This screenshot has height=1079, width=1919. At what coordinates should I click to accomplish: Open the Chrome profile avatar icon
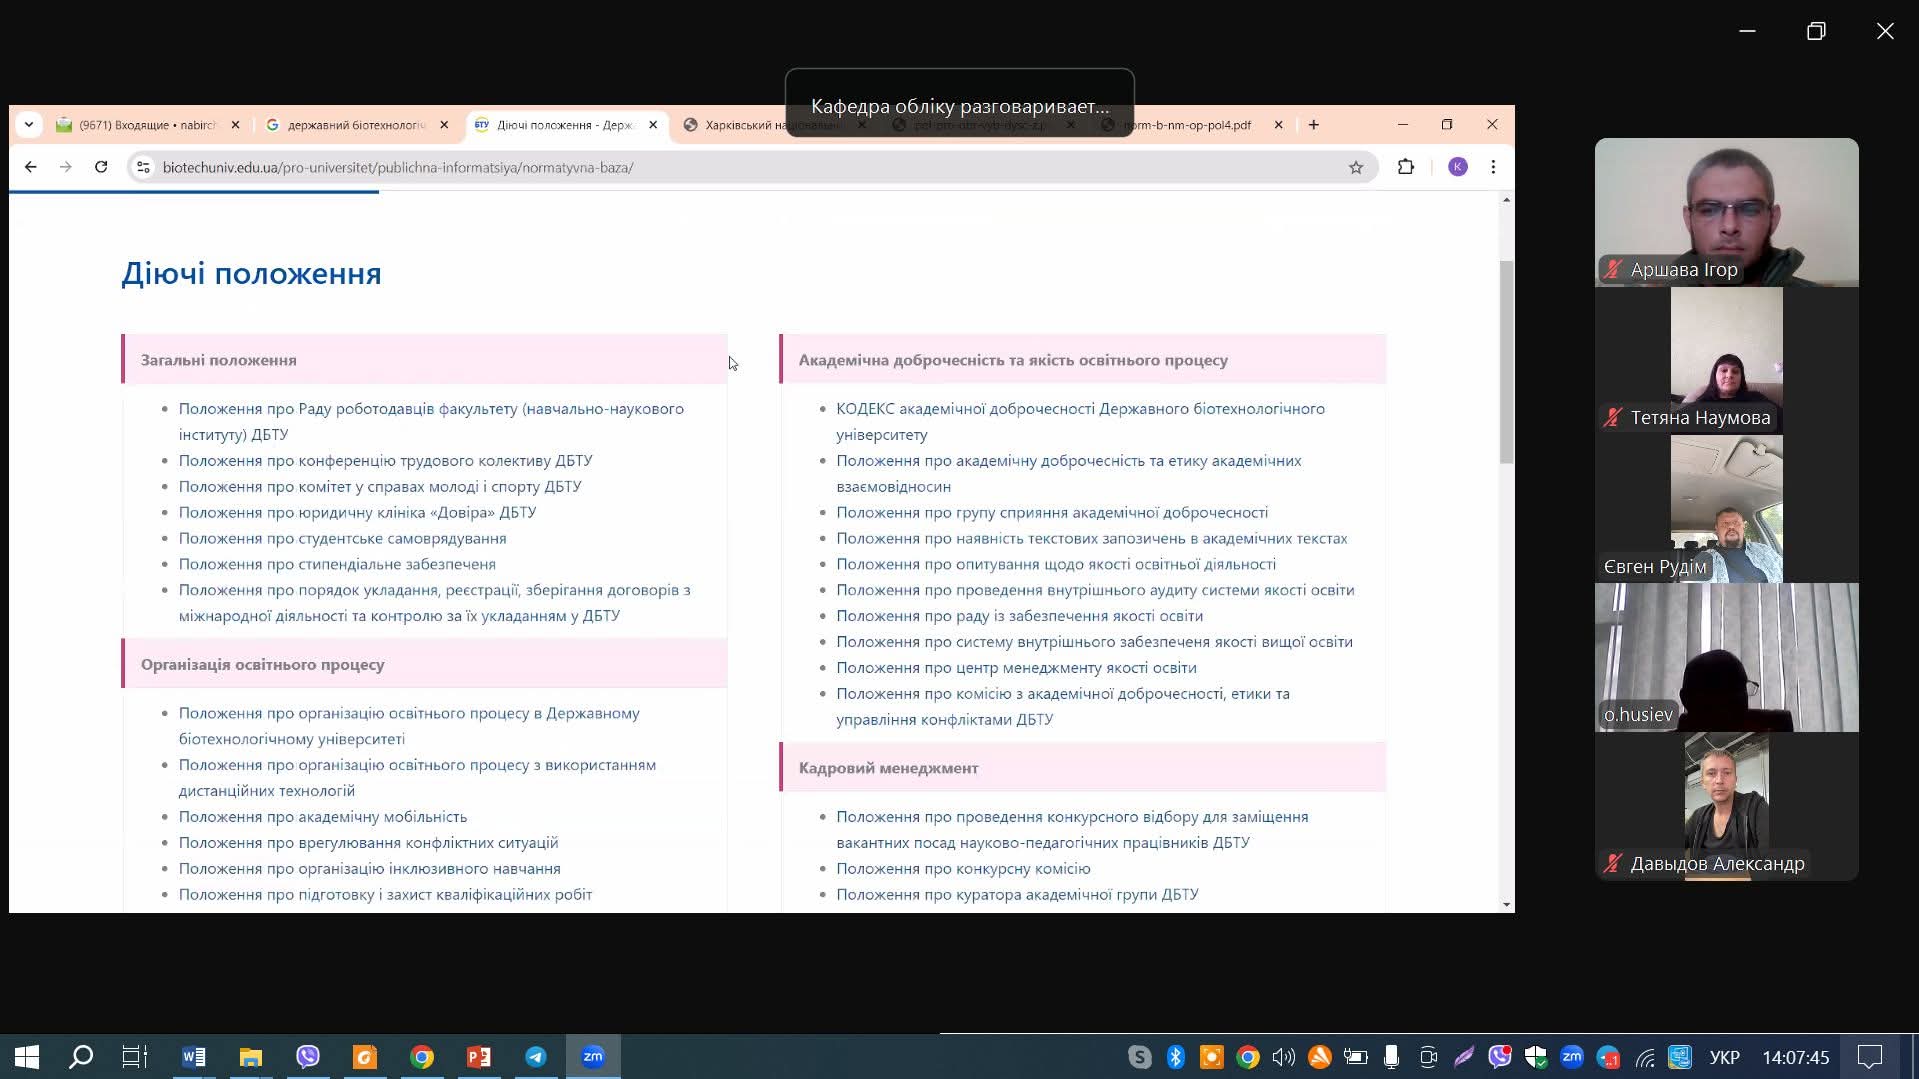pos(1457,167)
